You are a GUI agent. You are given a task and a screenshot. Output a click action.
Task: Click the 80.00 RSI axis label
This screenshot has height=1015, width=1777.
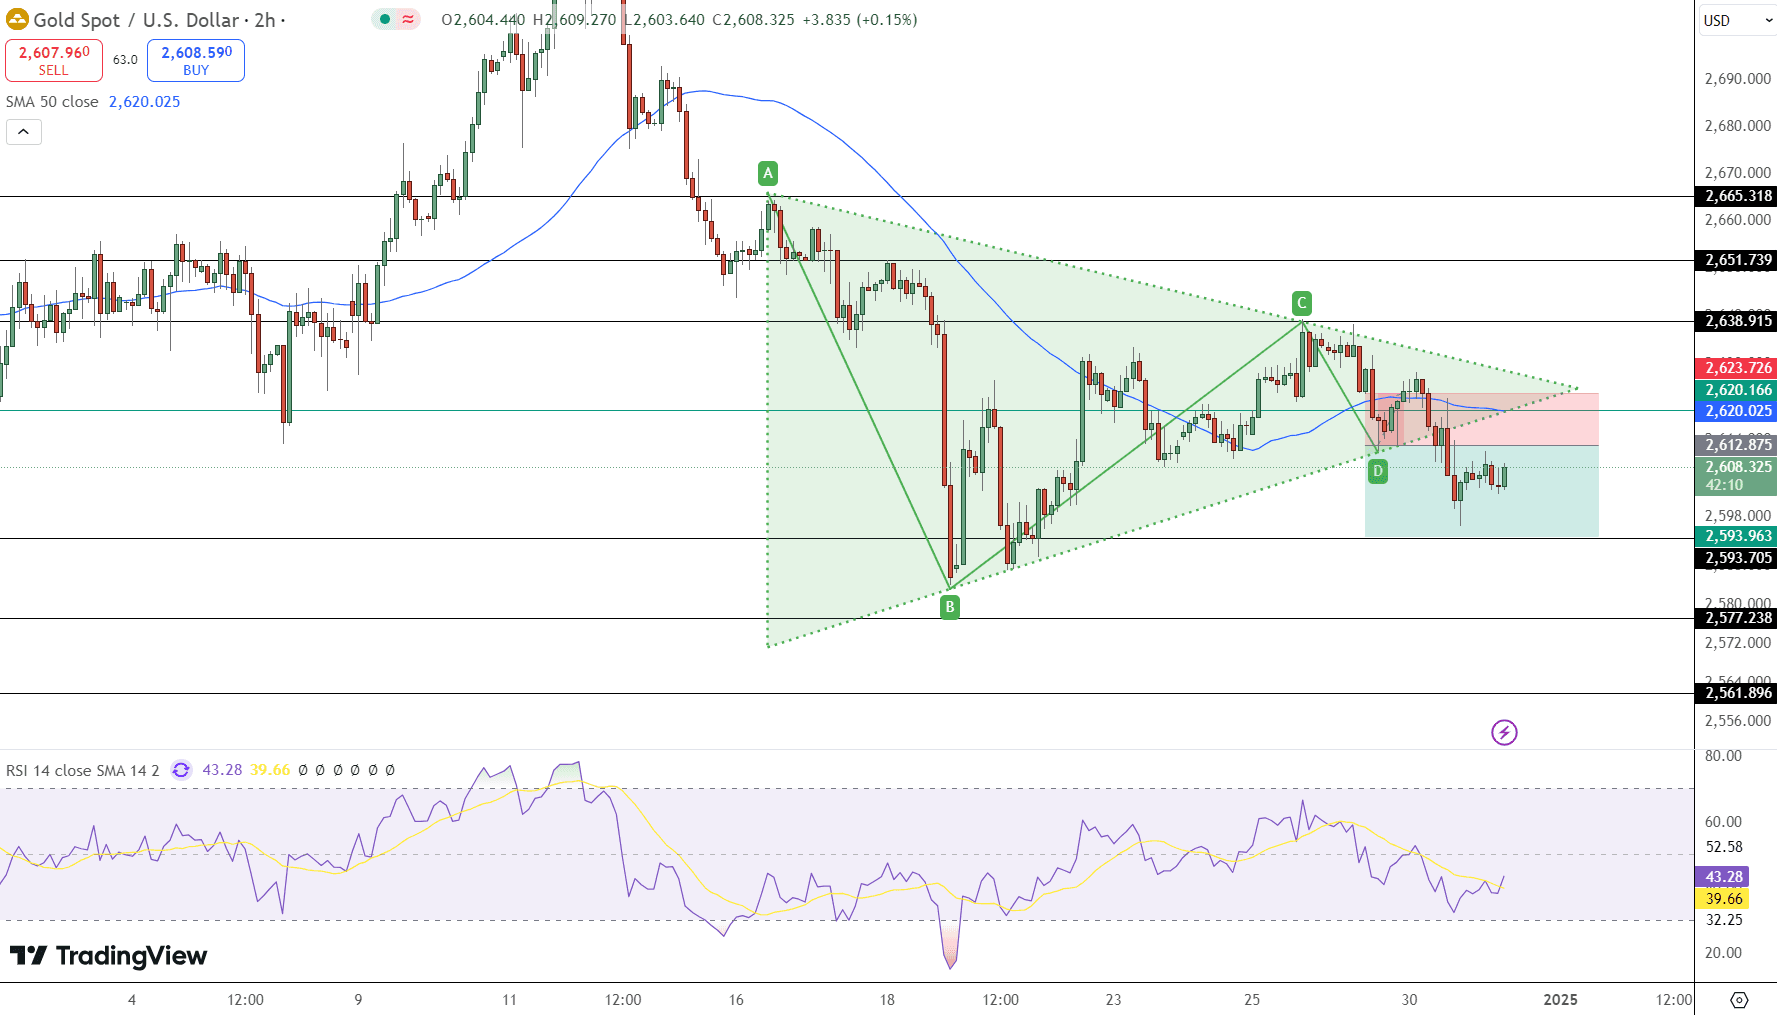1723,756
